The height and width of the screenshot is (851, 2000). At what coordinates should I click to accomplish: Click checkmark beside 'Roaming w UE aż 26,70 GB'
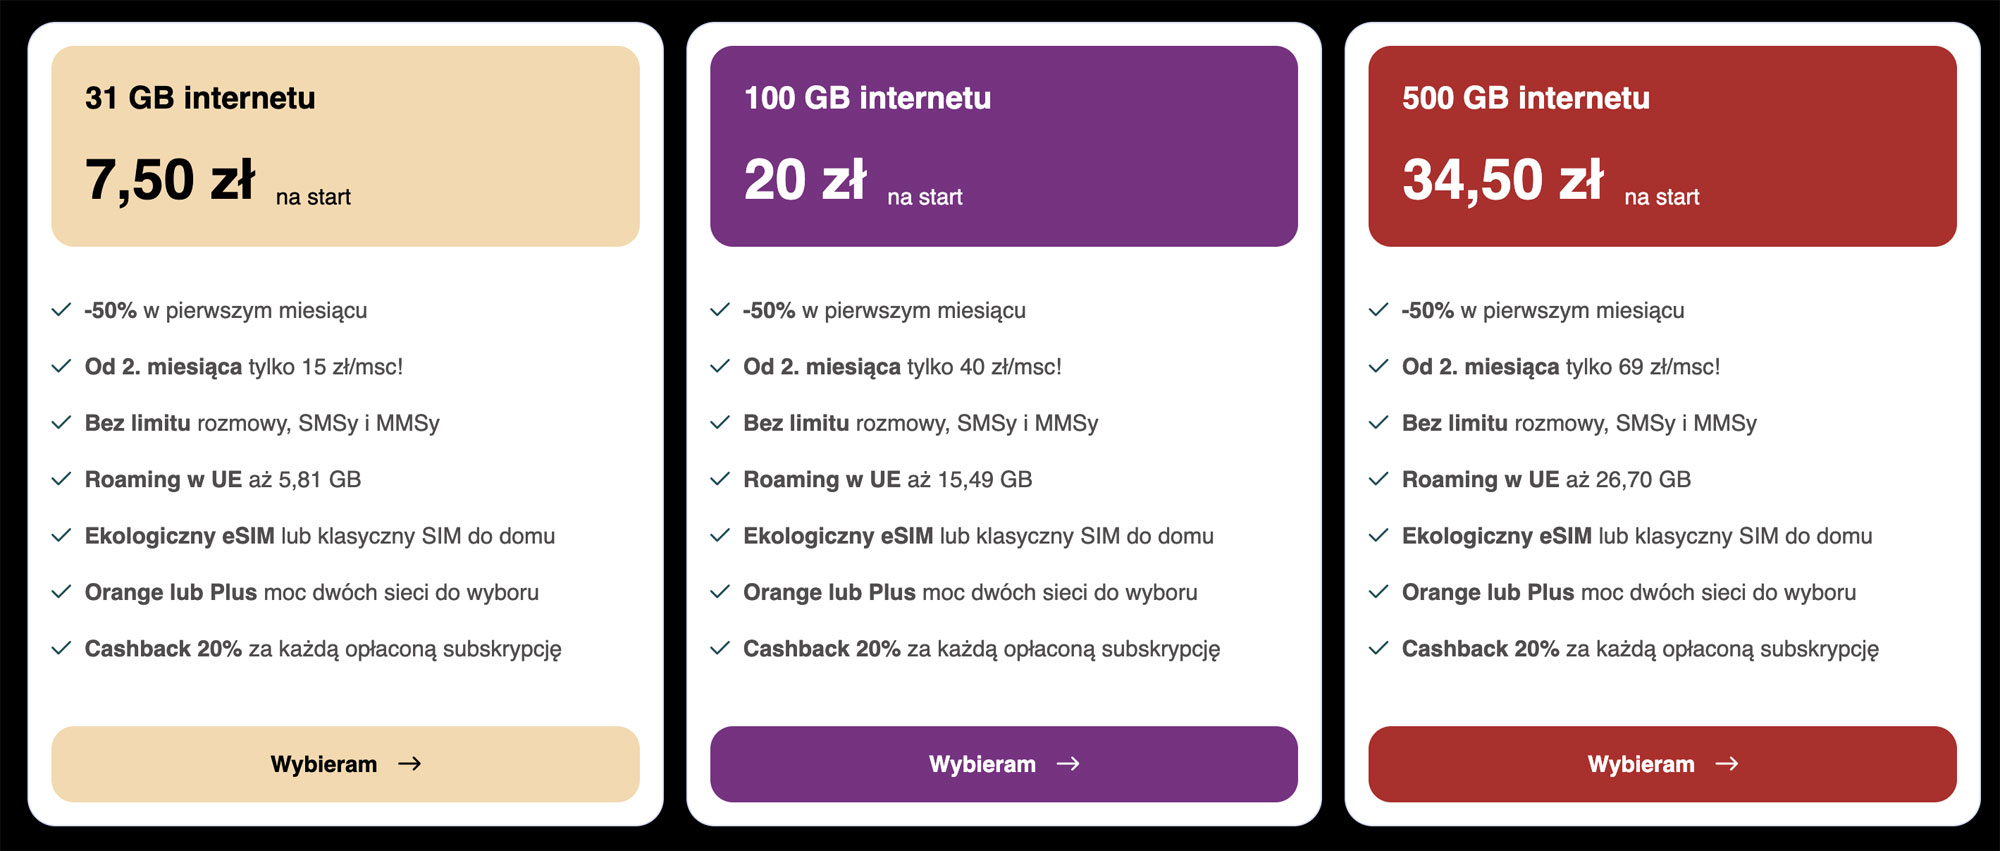point(1378,479)
